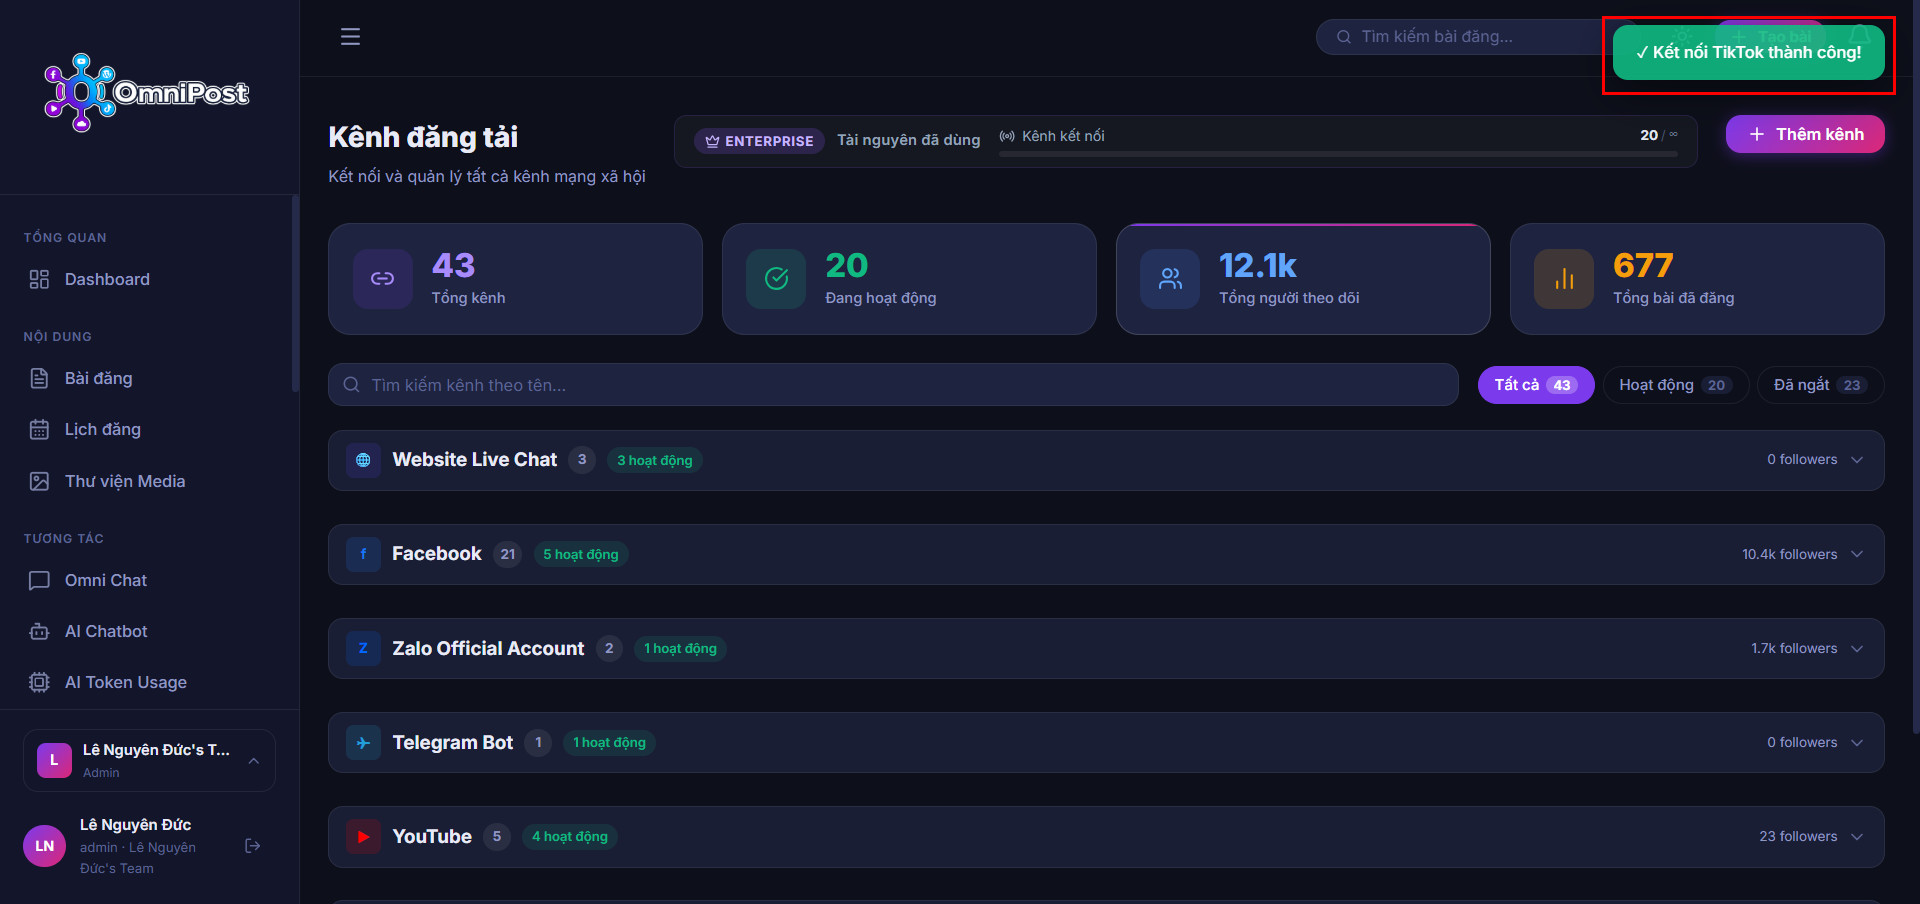Viewport: 1920px width, 904px height.
Task: Click the YouTube play icon
Action: click(x=363, y=836)
